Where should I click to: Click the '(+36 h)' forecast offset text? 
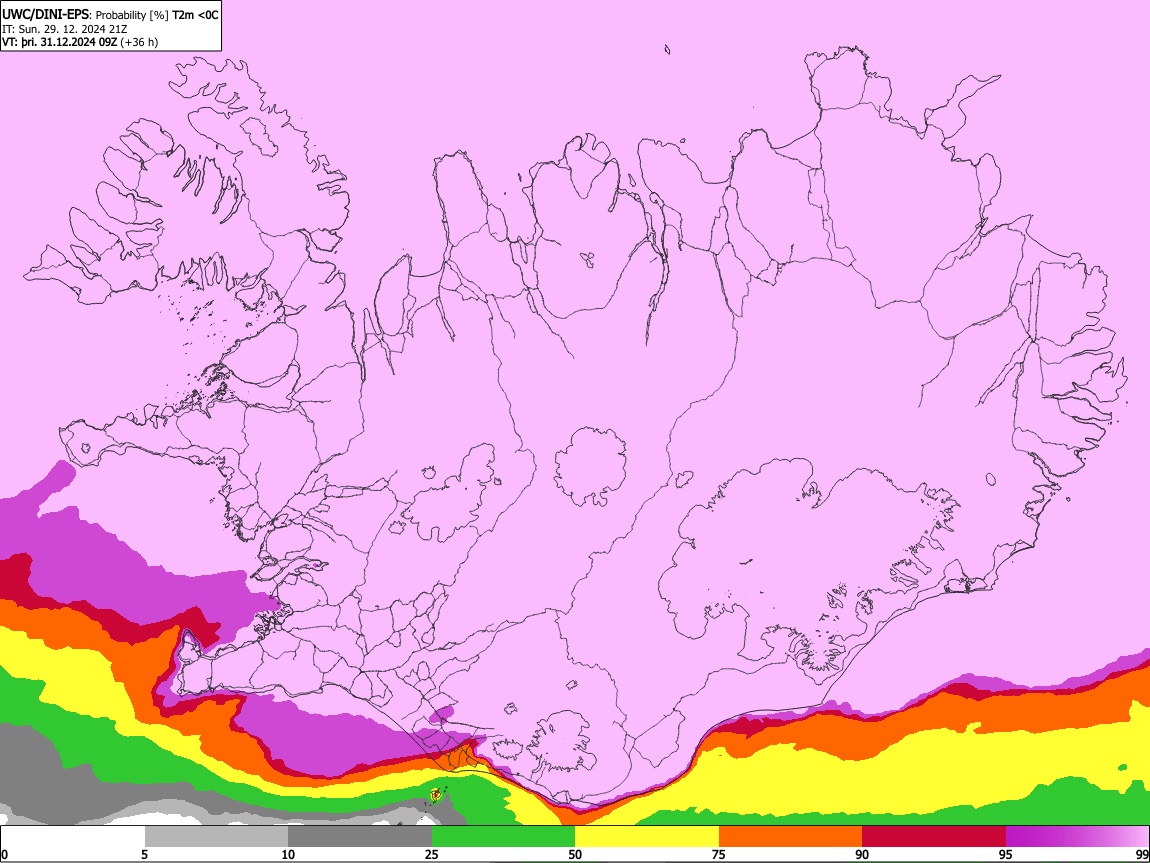point(139,42)
